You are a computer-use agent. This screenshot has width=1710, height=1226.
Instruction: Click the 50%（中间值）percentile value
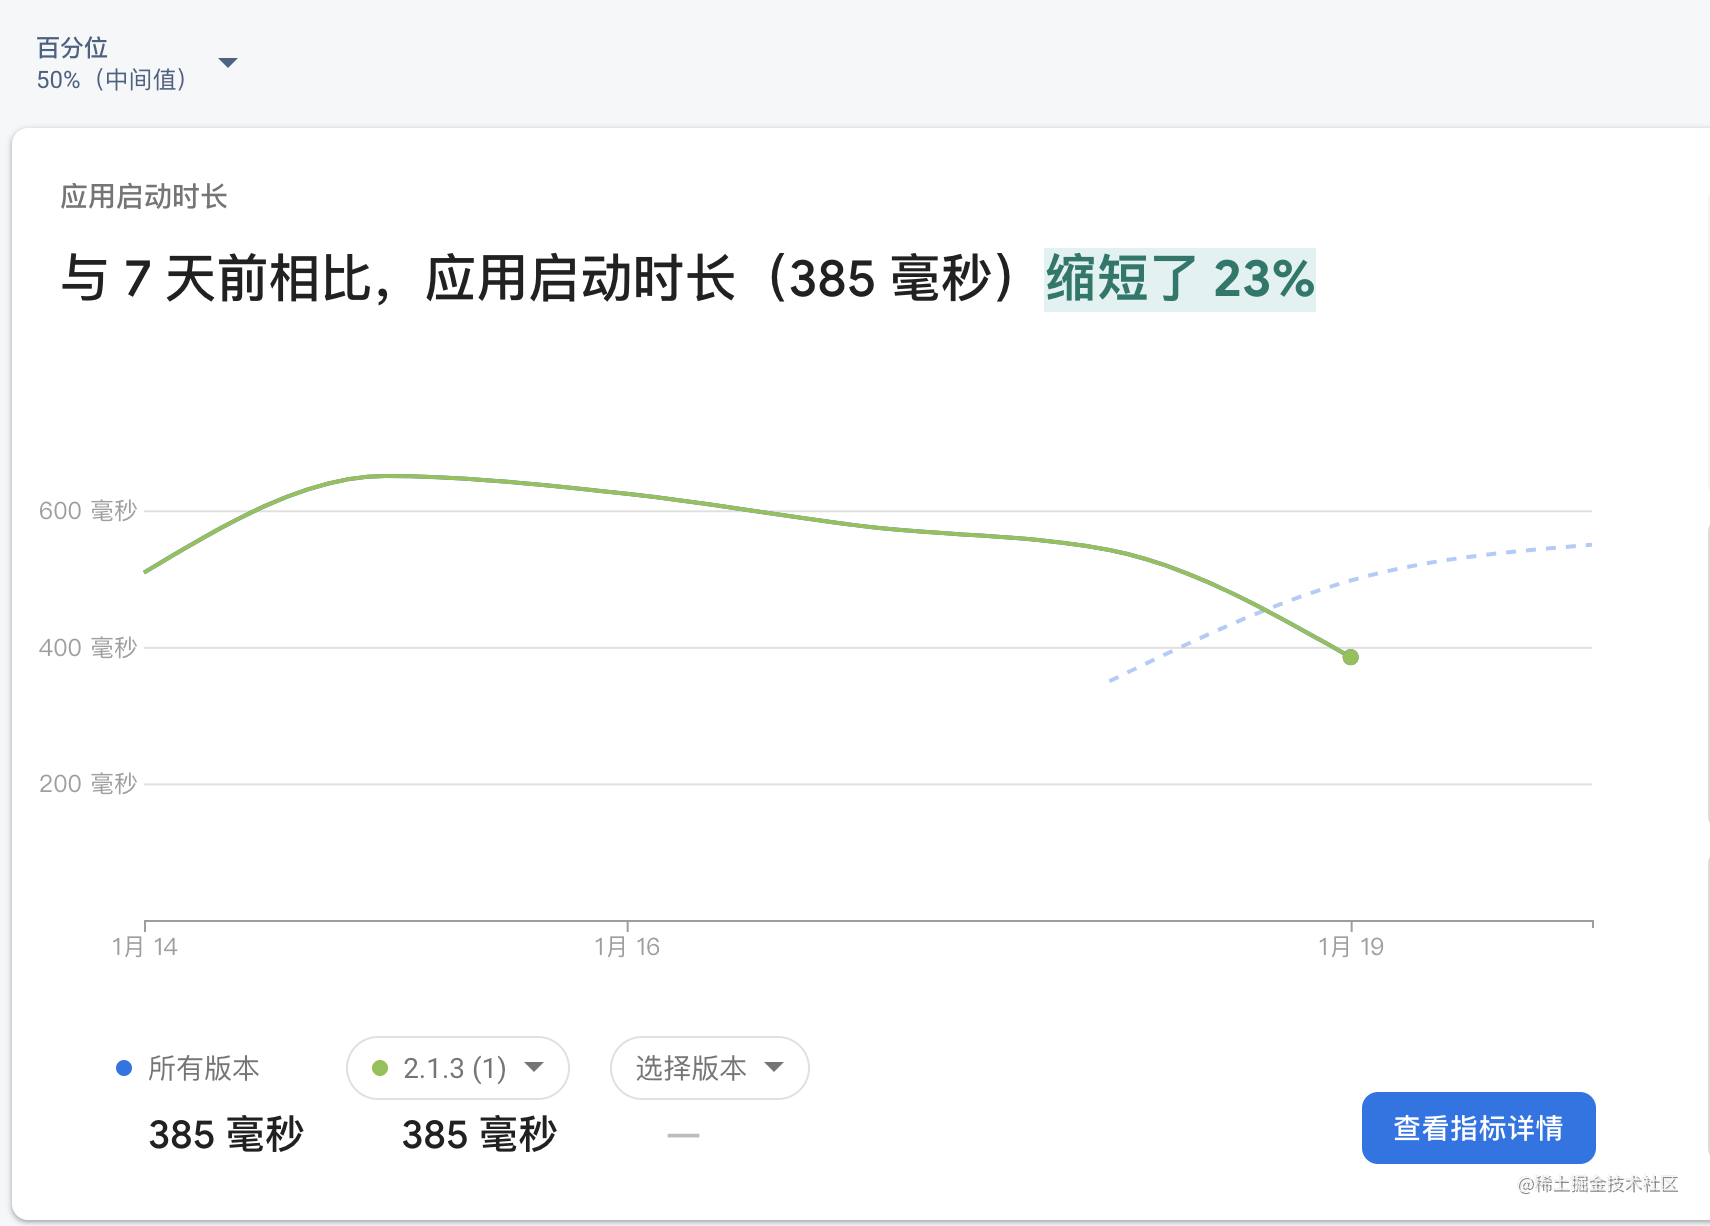(112, 80)
